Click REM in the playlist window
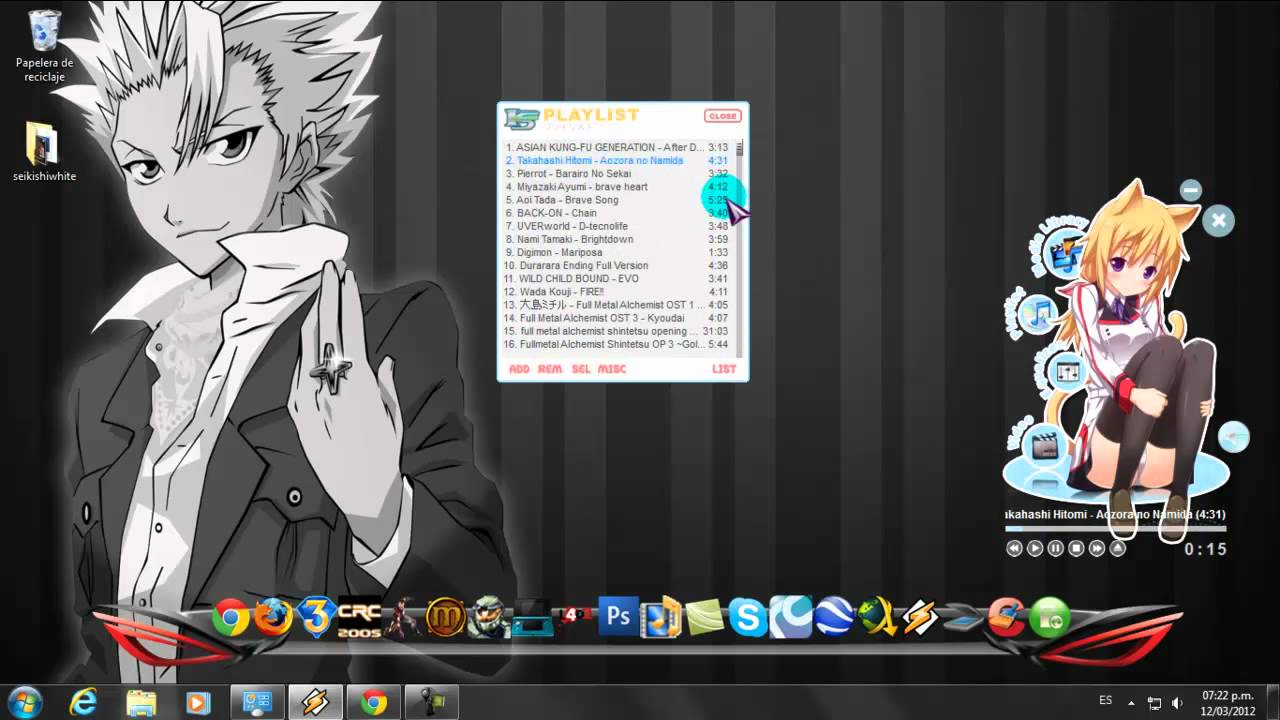Image resolution: width=1280 pixels, height=720 pixels. click(550, 369)
